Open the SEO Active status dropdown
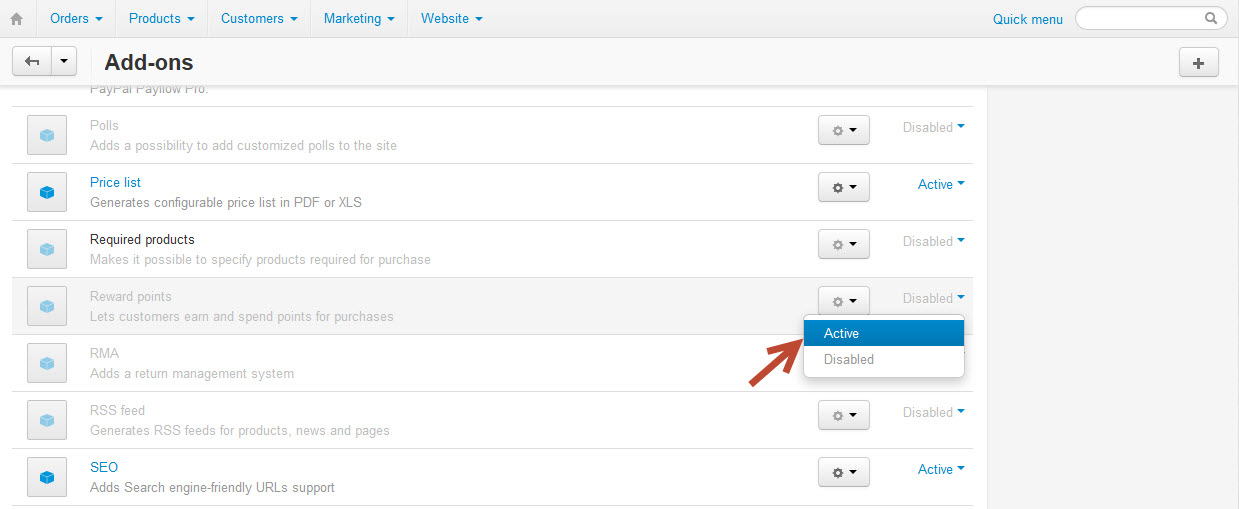Image resolution: width=1239 pixels, height=509 pixels. point(941,469)
